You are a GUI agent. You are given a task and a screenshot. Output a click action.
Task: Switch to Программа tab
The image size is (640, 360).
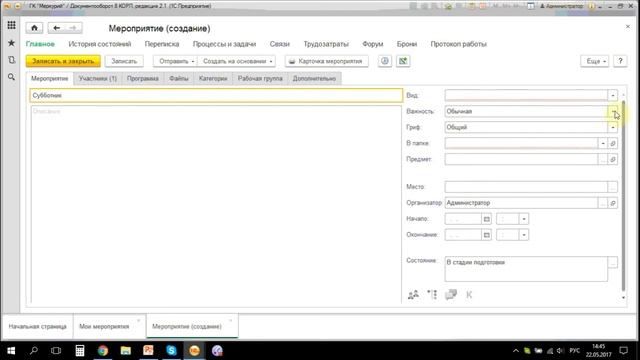(x=142, y=78)
